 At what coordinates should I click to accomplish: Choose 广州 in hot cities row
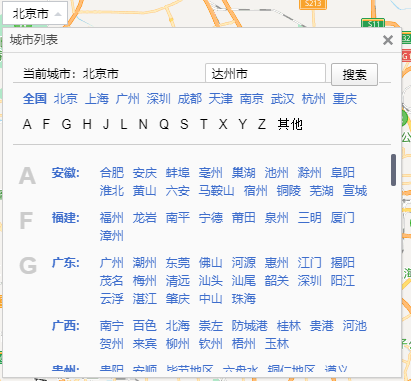128,99
